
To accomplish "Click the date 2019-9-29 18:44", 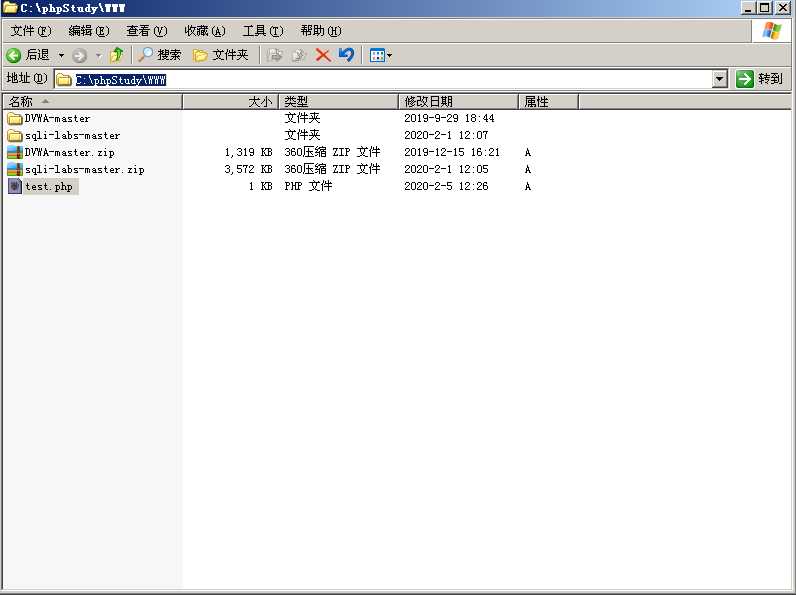I will click(449, 118).
